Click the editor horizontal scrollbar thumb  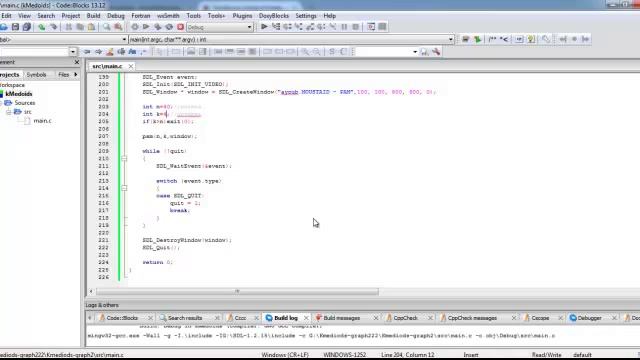point(238,291)
